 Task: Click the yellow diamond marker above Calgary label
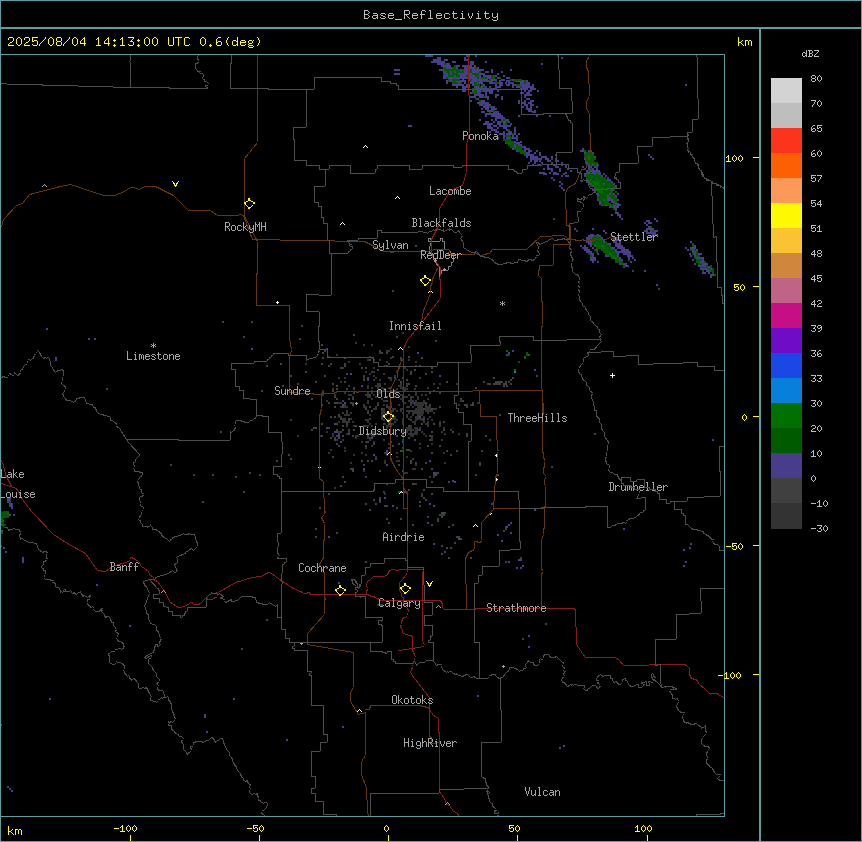point(405,589)
